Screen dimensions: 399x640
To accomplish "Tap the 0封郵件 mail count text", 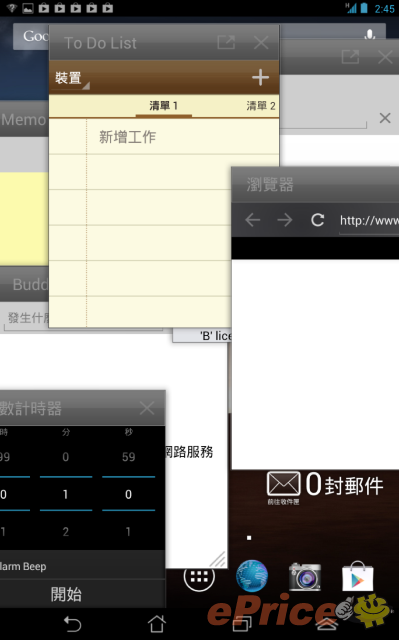I will coord(344,485).
